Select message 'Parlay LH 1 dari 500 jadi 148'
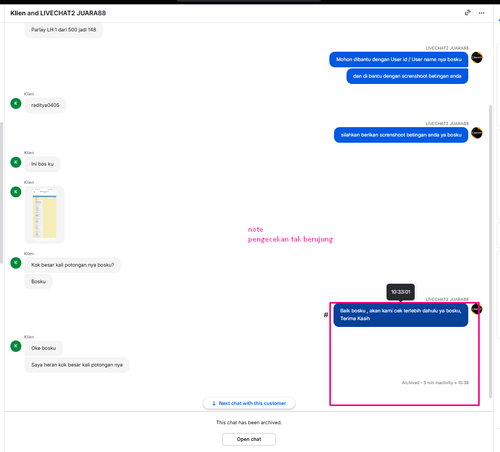Viewport: 500px width, 452px height. (64, 30)
